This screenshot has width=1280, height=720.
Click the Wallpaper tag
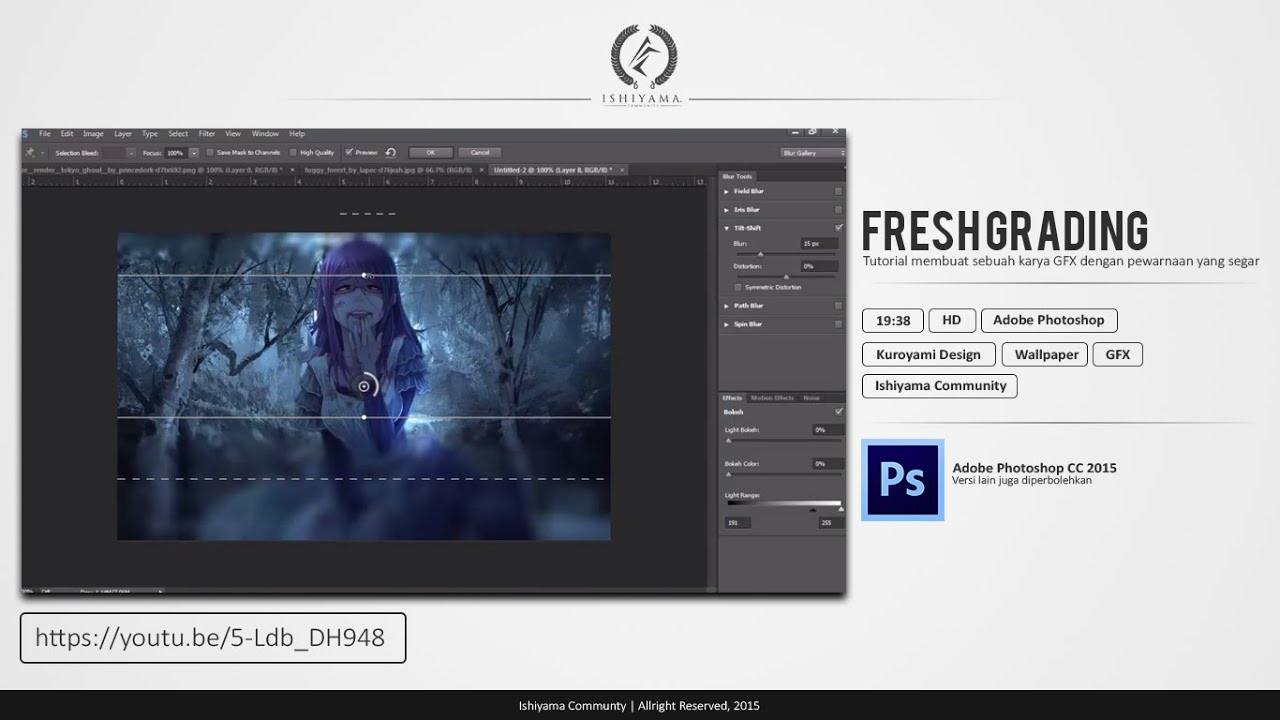[1046, 354]
